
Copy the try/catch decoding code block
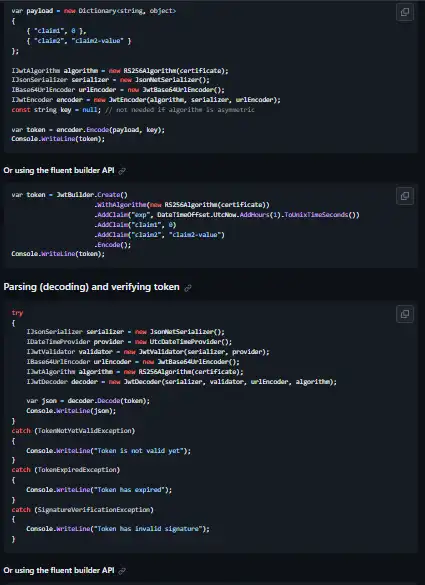[x=404, y=314]
